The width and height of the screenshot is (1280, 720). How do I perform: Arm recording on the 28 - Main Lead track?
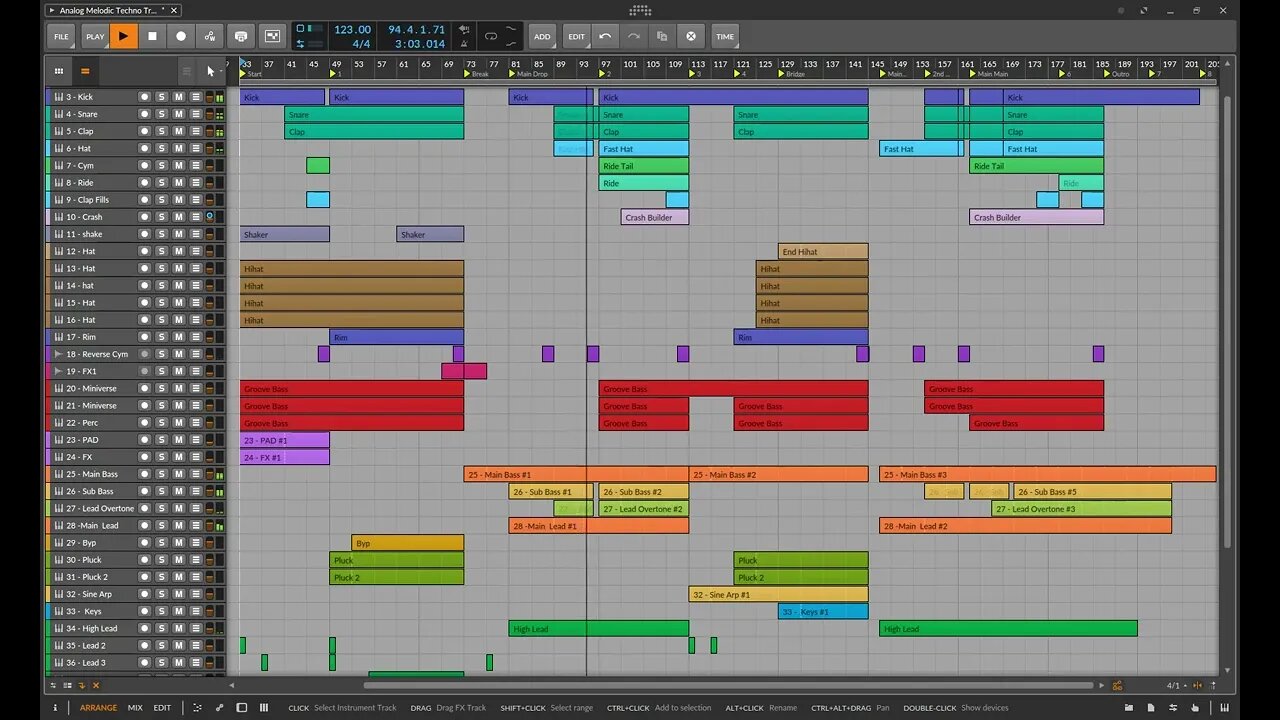point(144,525)
